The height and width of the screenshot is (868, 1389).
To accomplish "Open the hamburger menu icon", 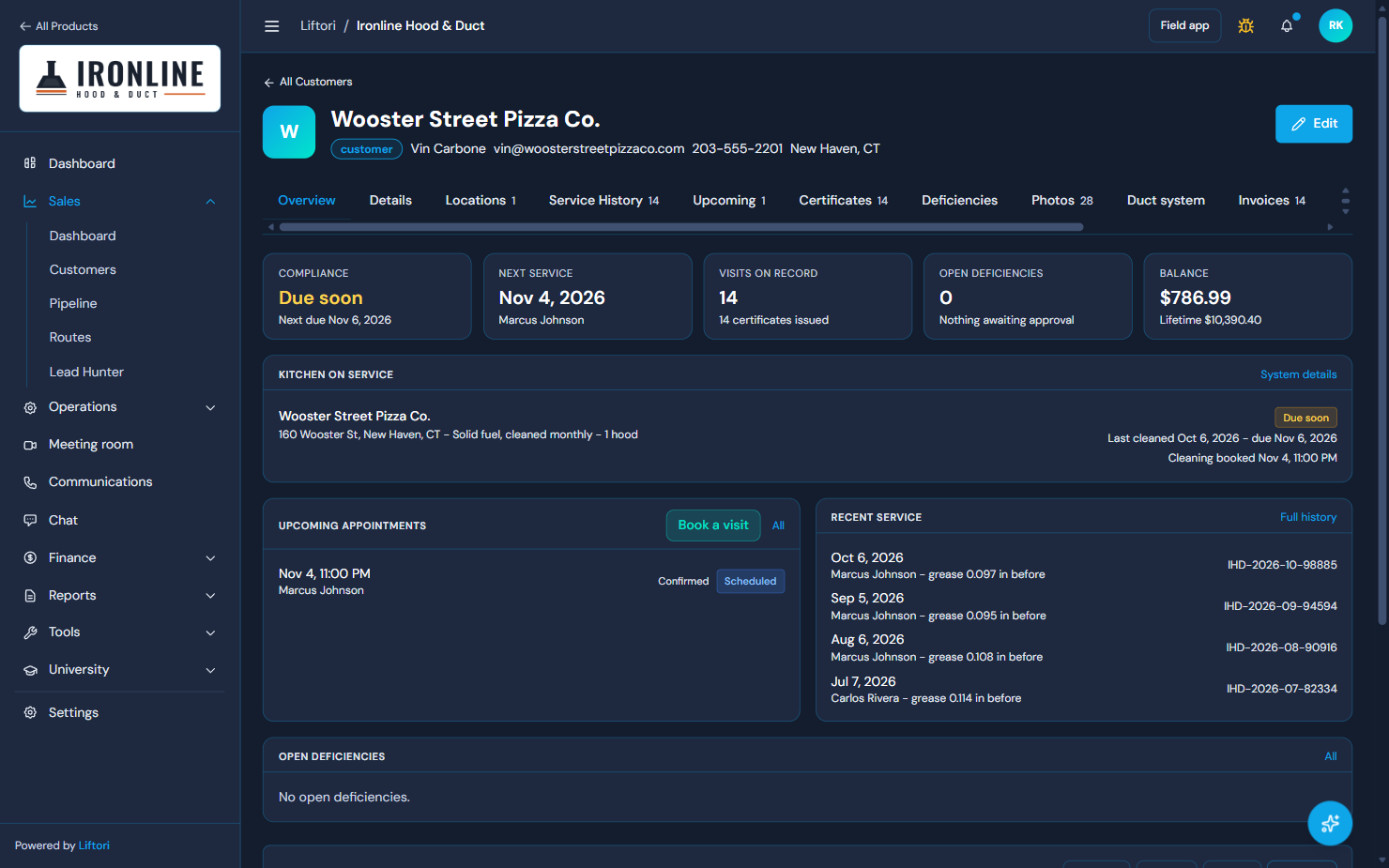I will pos(272,26).
